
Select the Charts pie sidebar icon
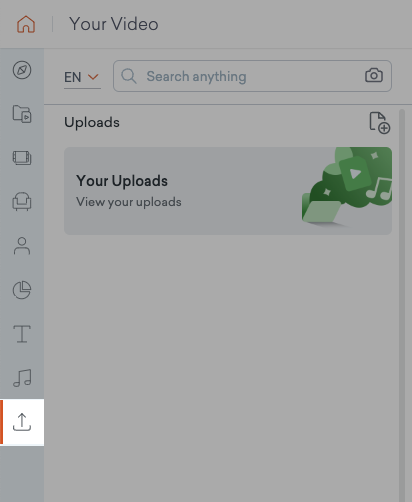point(22,290)
